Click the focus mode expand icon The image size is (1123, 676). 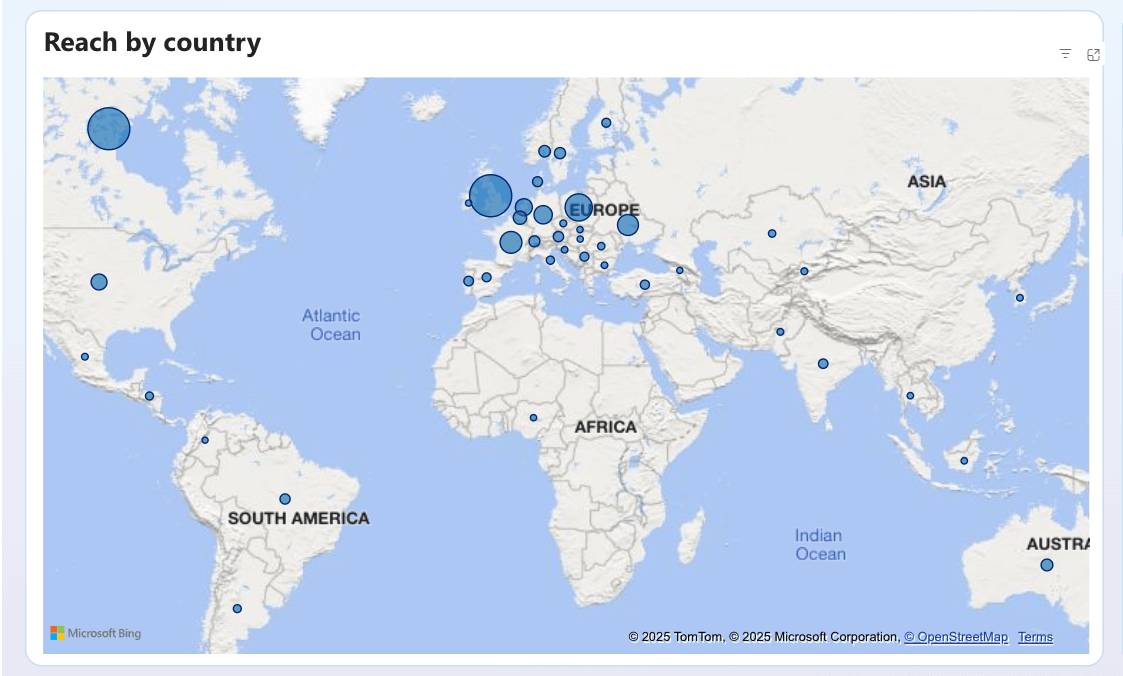point(1093,54)
